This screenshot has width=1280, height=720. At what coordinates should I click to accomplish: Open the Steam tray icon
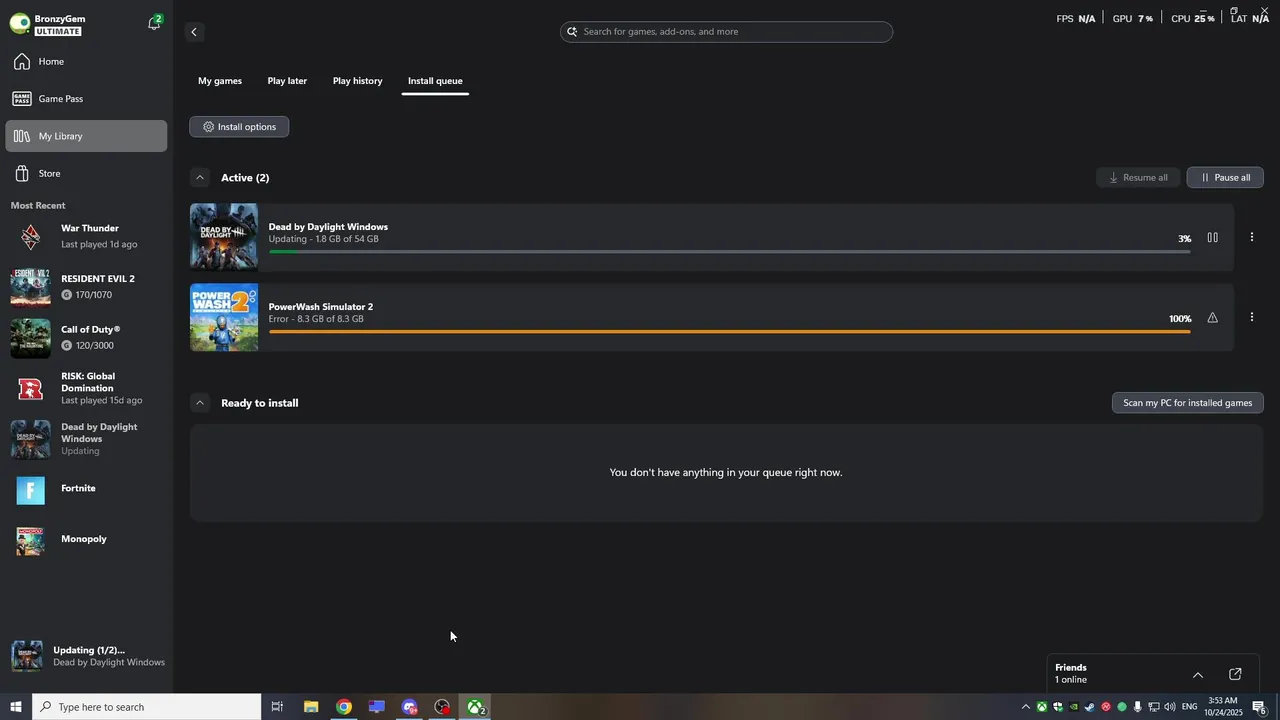coord(1090,707)
